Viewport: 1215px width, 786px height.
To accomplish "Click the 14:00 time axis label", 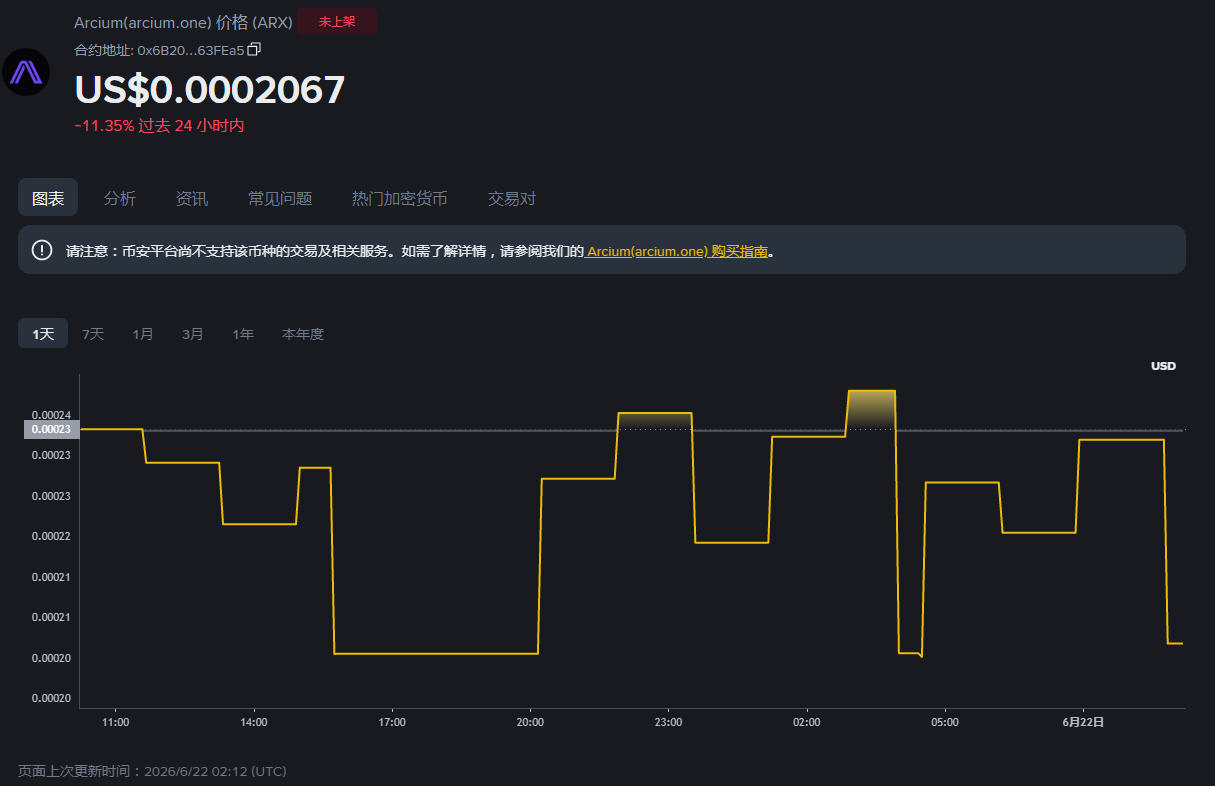I will (x=254, y=722).
